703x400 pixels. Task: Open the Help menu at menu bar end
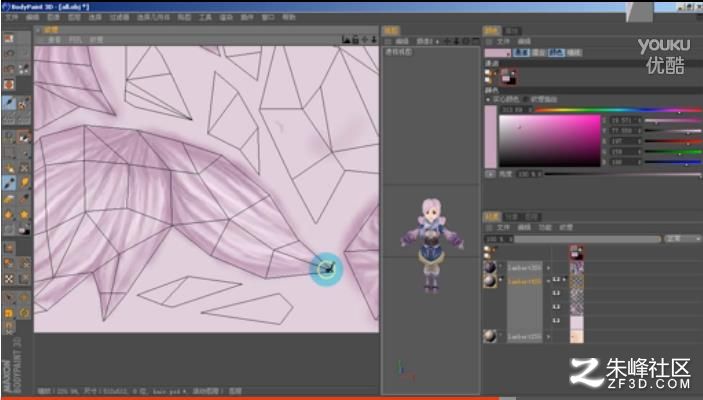(x=289, y=17)
